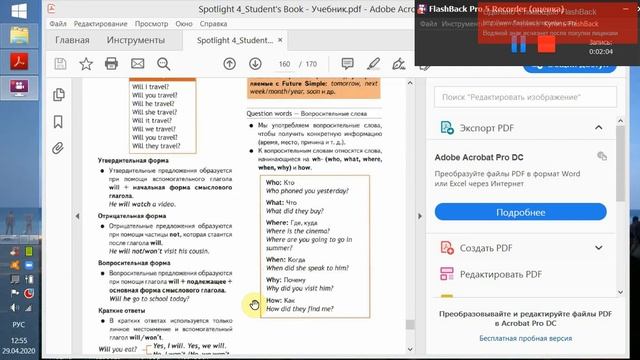
Task: Select the Spotlight 4_Student document tab
Action: (235, 40)
